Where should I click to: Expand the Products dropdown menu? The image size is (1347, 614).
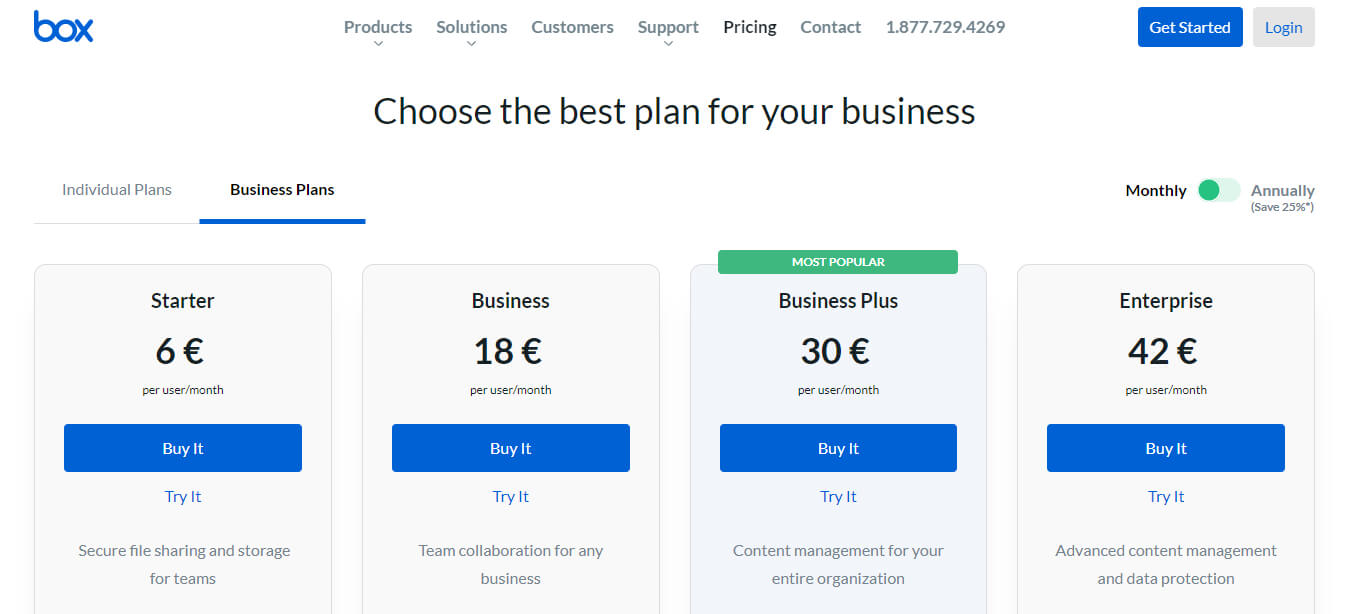click(378, 28)
